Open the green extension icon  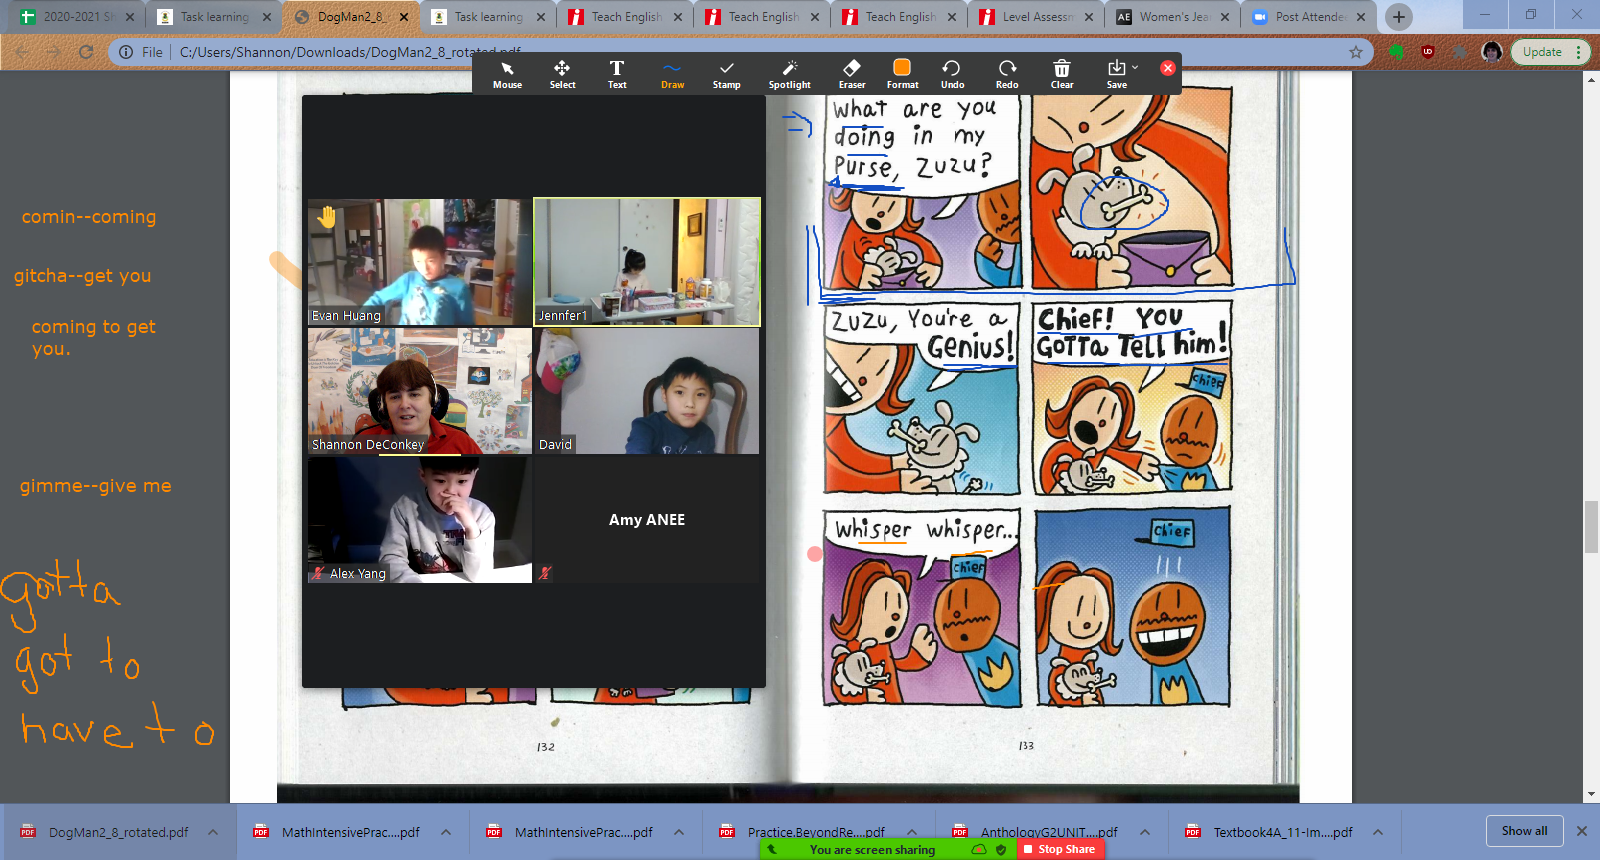pos(1397,52)
